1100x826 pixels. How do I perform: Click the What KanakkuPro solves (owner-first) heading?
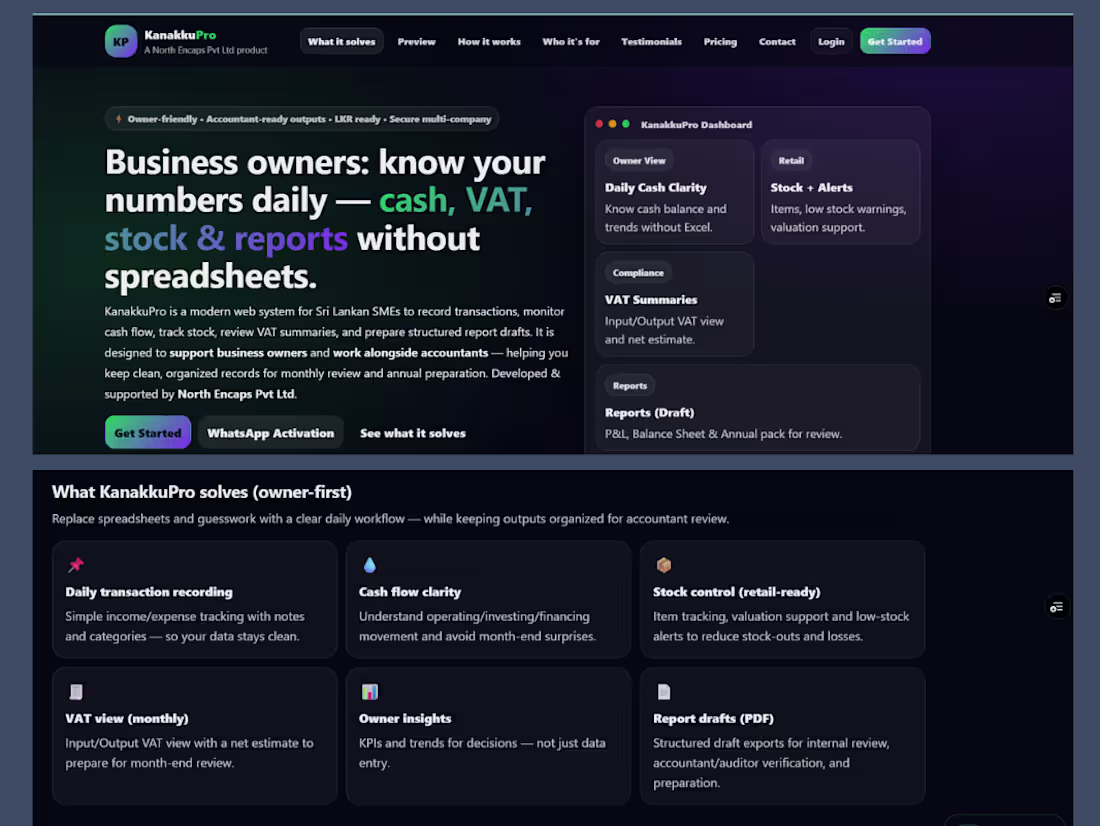[202, 492]
